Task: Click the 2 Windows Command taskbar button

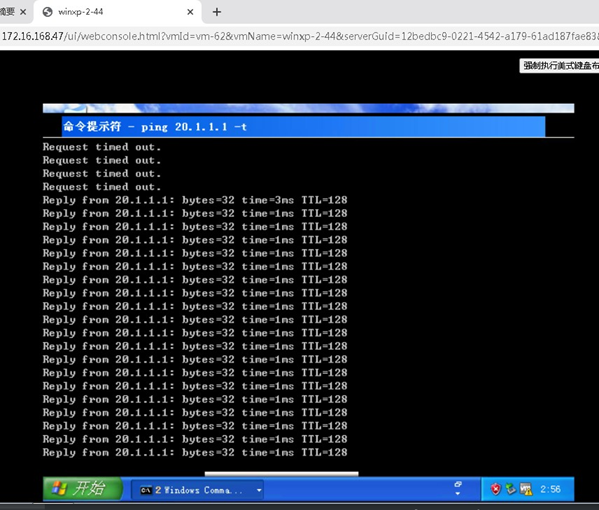Action: pyautogui.click(x=197, y=490)
